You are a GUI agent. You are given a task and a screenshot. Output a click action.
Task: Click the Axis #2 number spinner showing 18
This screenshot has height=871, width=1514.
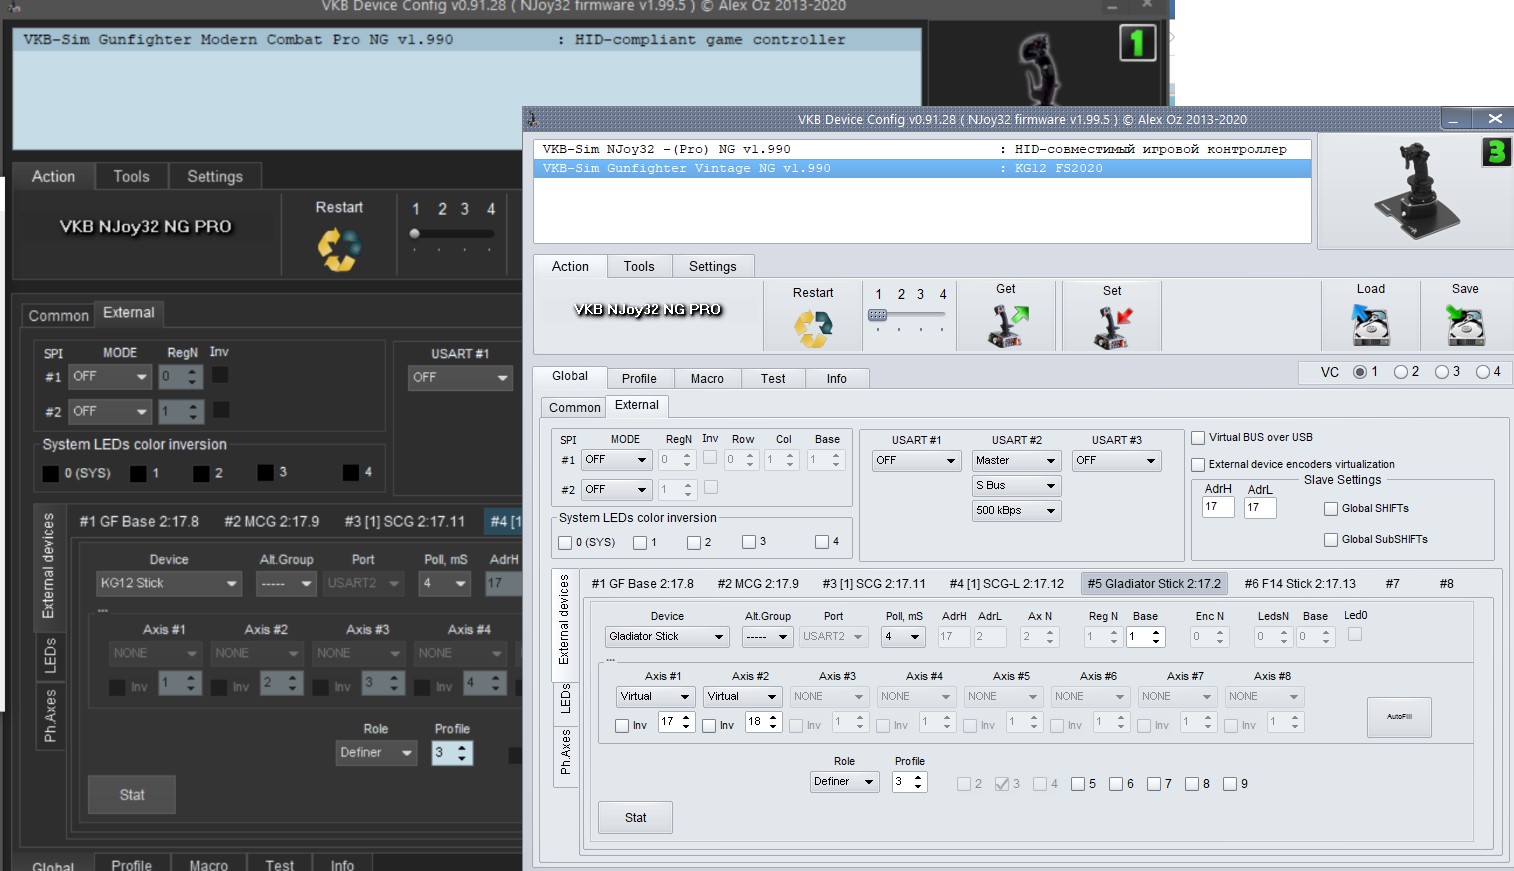pyautogui.click(x=762, y=722)
